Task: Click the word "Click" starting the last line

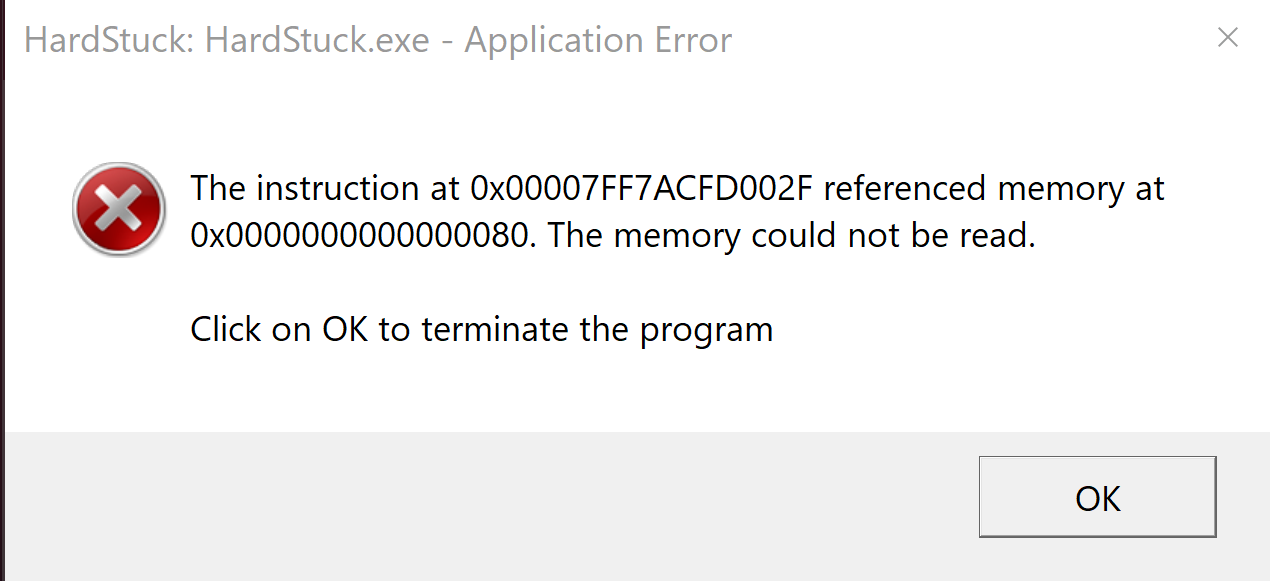Action: [226, 329]
